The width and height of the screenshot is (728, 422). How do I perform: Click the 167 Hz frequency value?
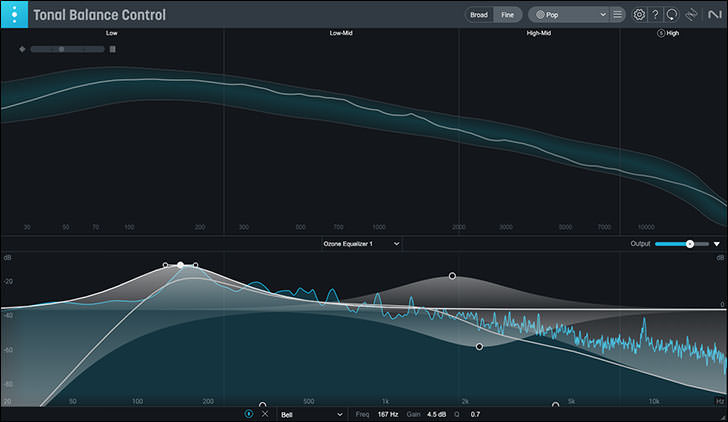[x=388, y=414]
